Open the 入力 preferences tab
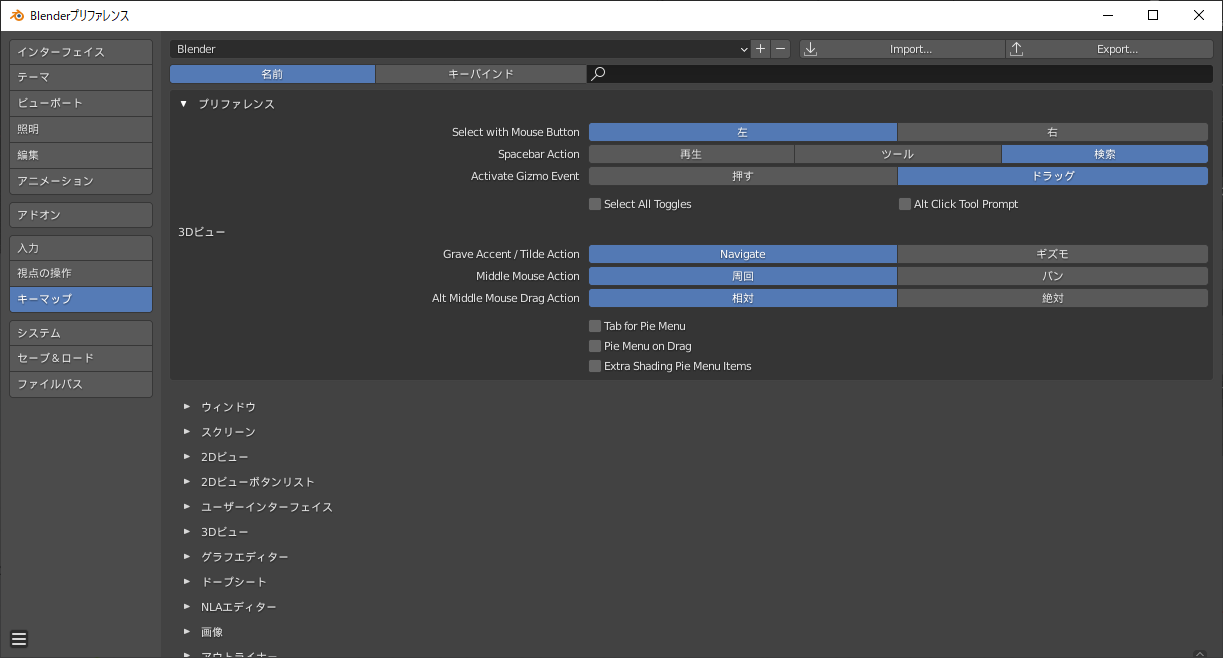 81,248
